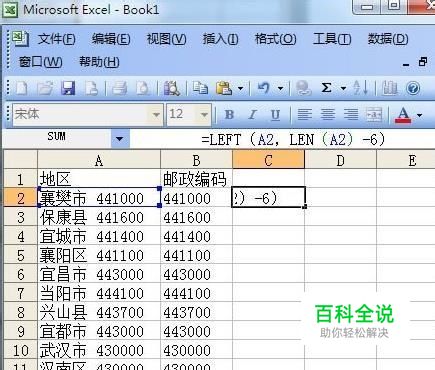Screen dimensions: 435x370
Task: Select row 5 header
Action: (20, 256)
